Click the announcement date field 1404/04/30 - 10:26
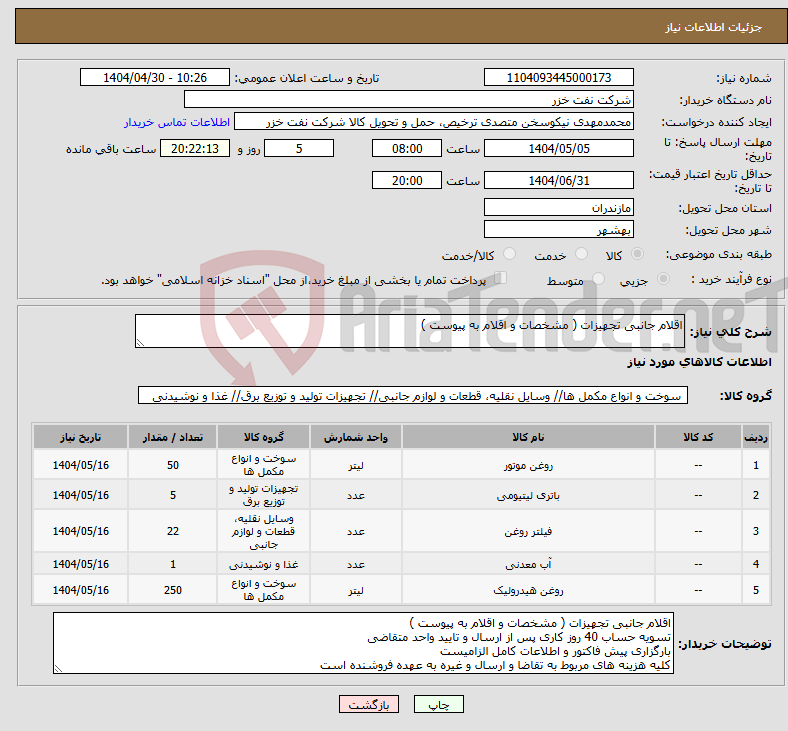788x731 pixels. pos(155,77)
